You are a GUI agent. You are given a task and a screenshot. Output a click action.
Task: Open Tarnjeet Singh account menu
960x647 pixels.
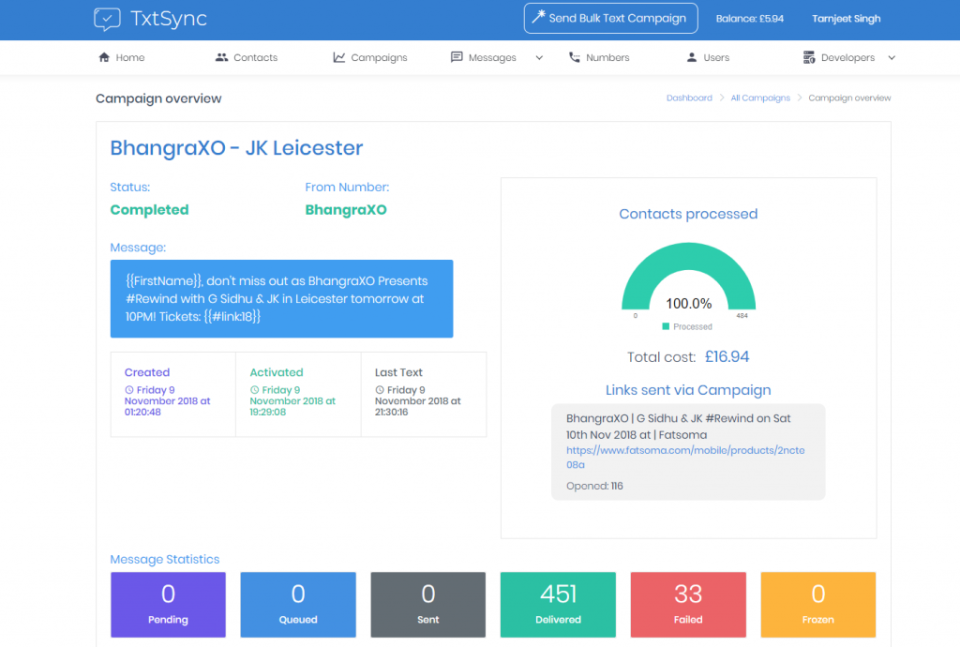(846, 18)
